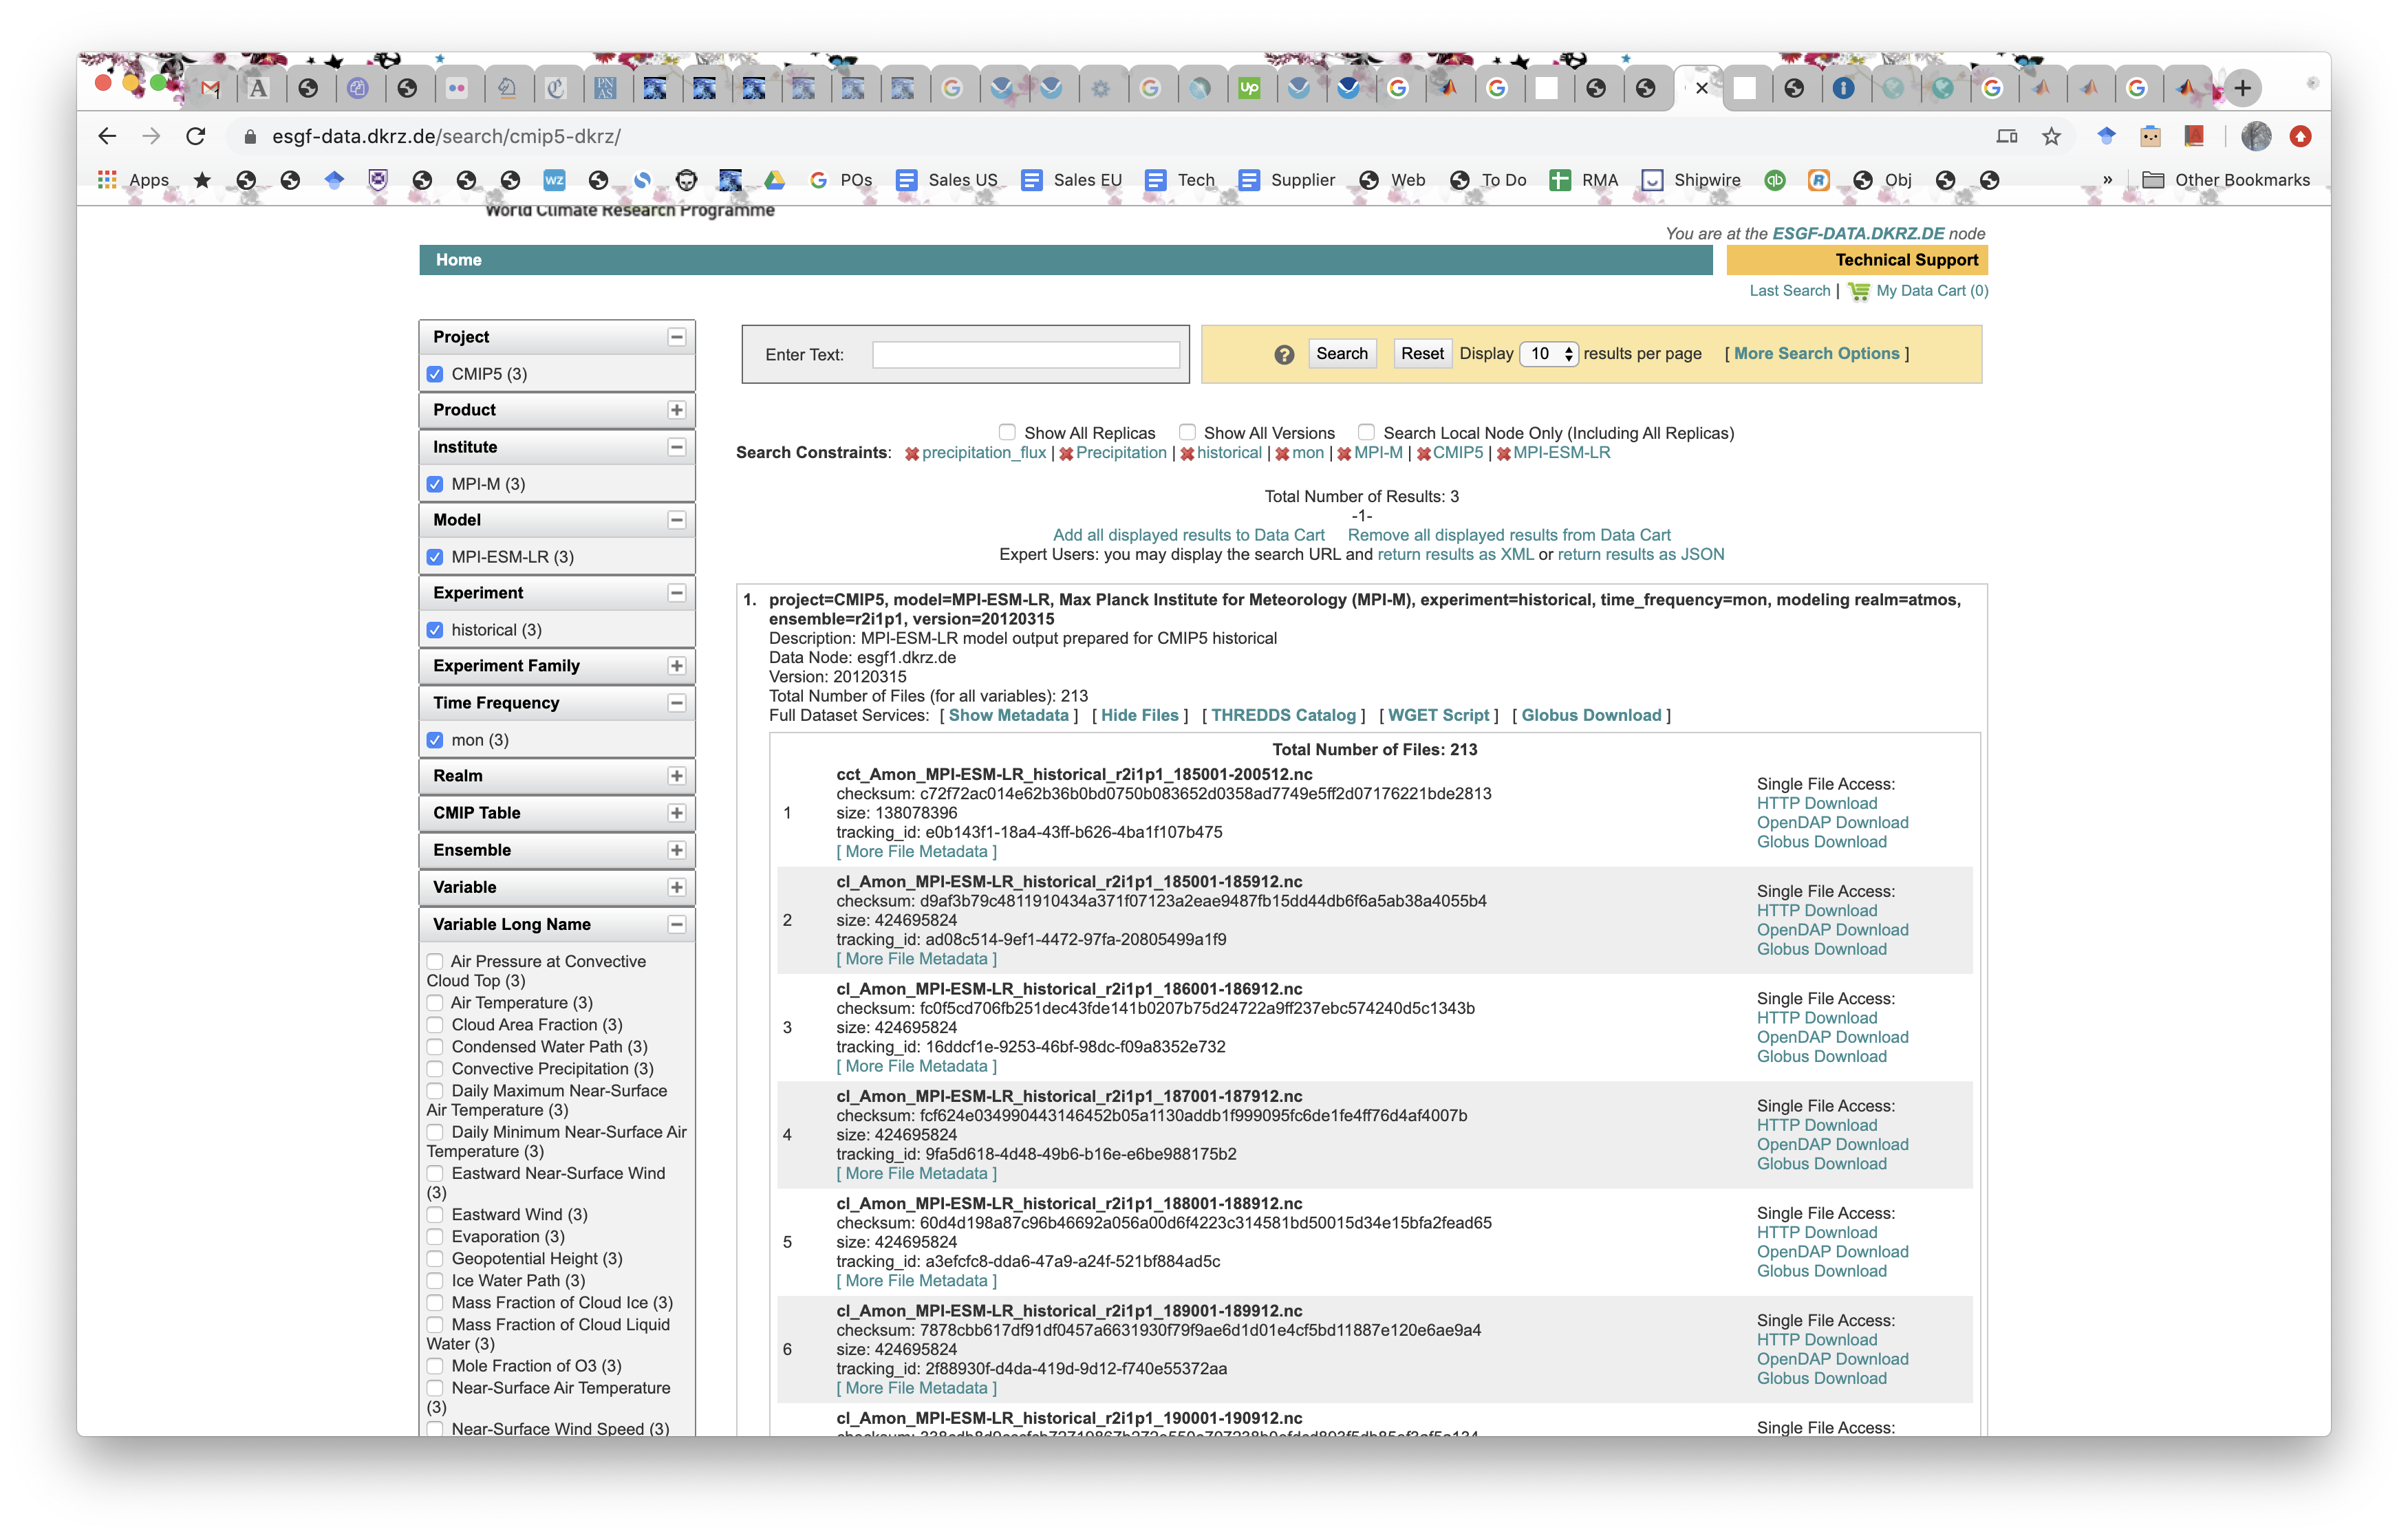Collapse the Variable Long Name section
Image resolution: width=2408 pixels, height=1538 pixels.
pos(677,924)
